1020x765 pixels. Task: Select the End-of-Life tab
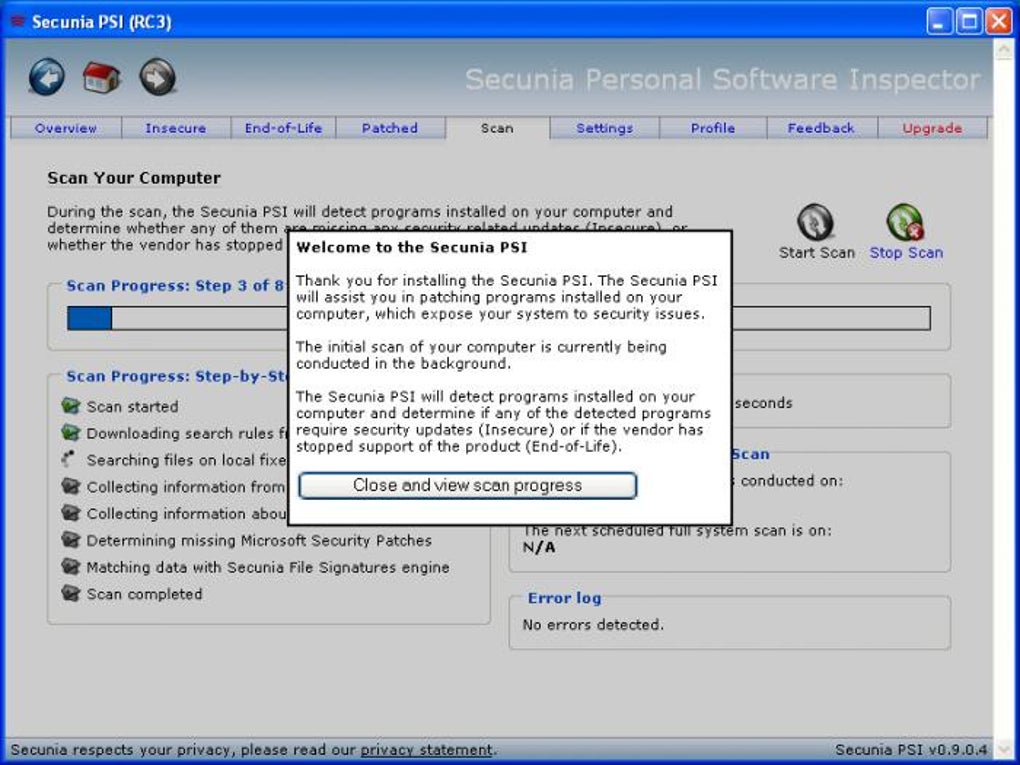[x=281, y=128]
